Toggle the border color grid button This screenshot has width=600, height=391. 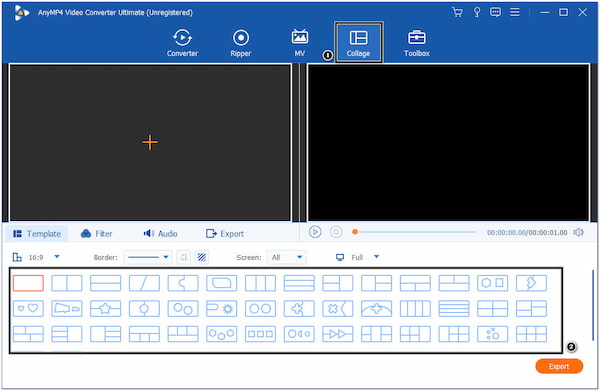click(x=184, y=257)
